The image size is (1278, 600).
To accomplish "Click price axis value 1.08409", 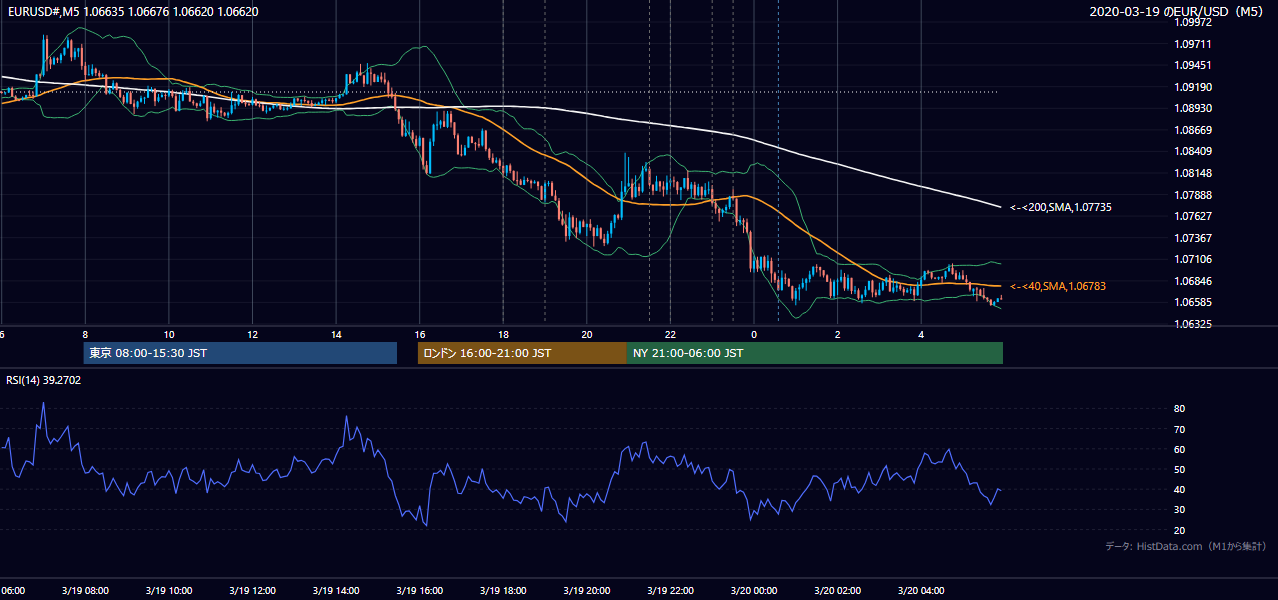I will click(1194, 152).
